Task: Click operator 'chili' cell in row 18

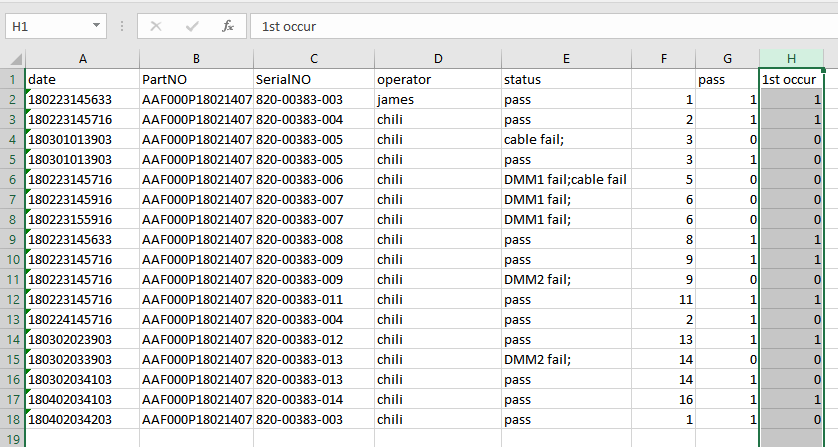Action: pyautogui.click(x=438, y=419)
